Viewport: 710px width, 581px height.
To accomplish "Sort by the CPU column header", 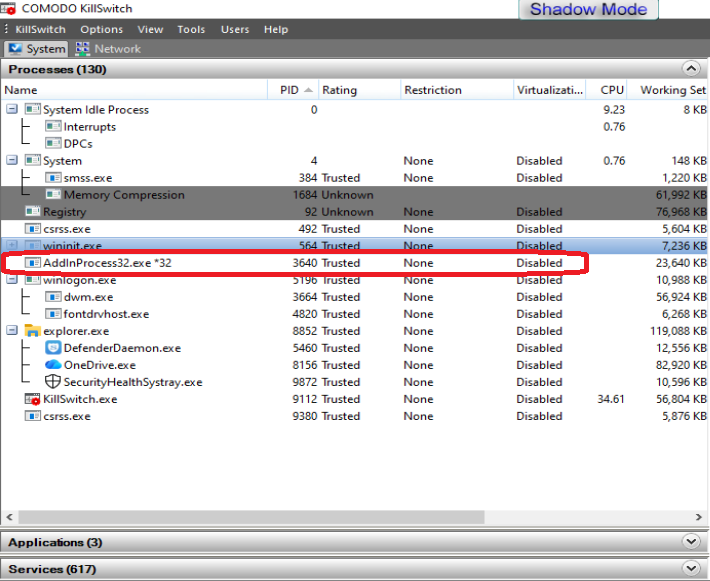I will (x=607, y=90).
